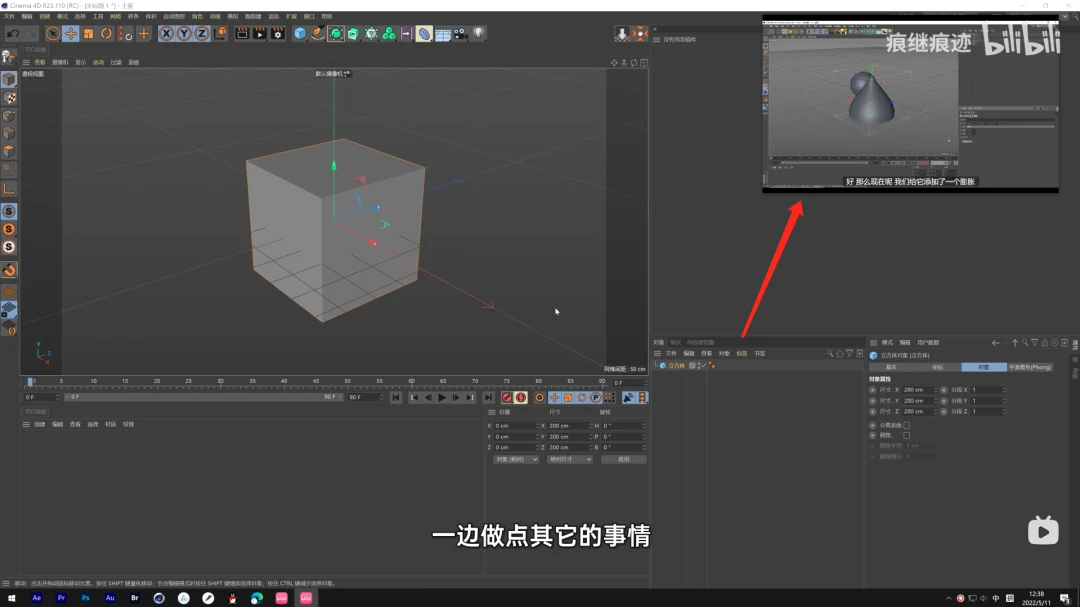The width and height of the screenshot is (1080, 607).
Task: Click the 应用 apply button
Action: tap(623, 459)
